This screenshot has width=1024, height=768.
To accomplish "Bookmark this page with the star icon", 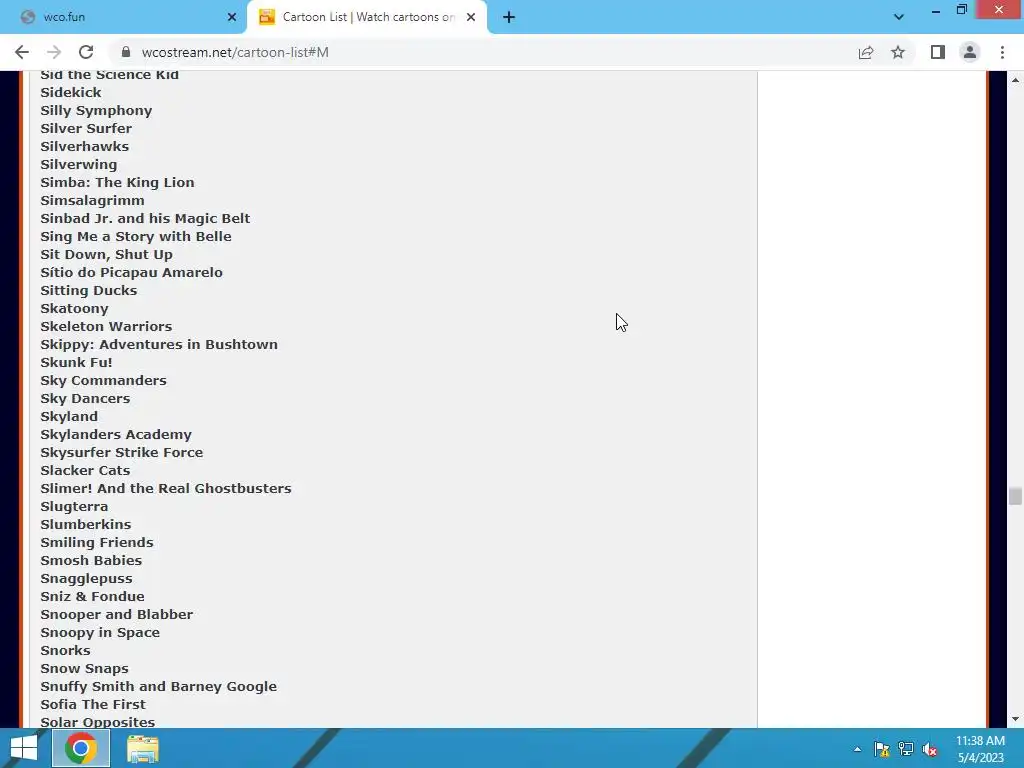I will pos(898,52).
